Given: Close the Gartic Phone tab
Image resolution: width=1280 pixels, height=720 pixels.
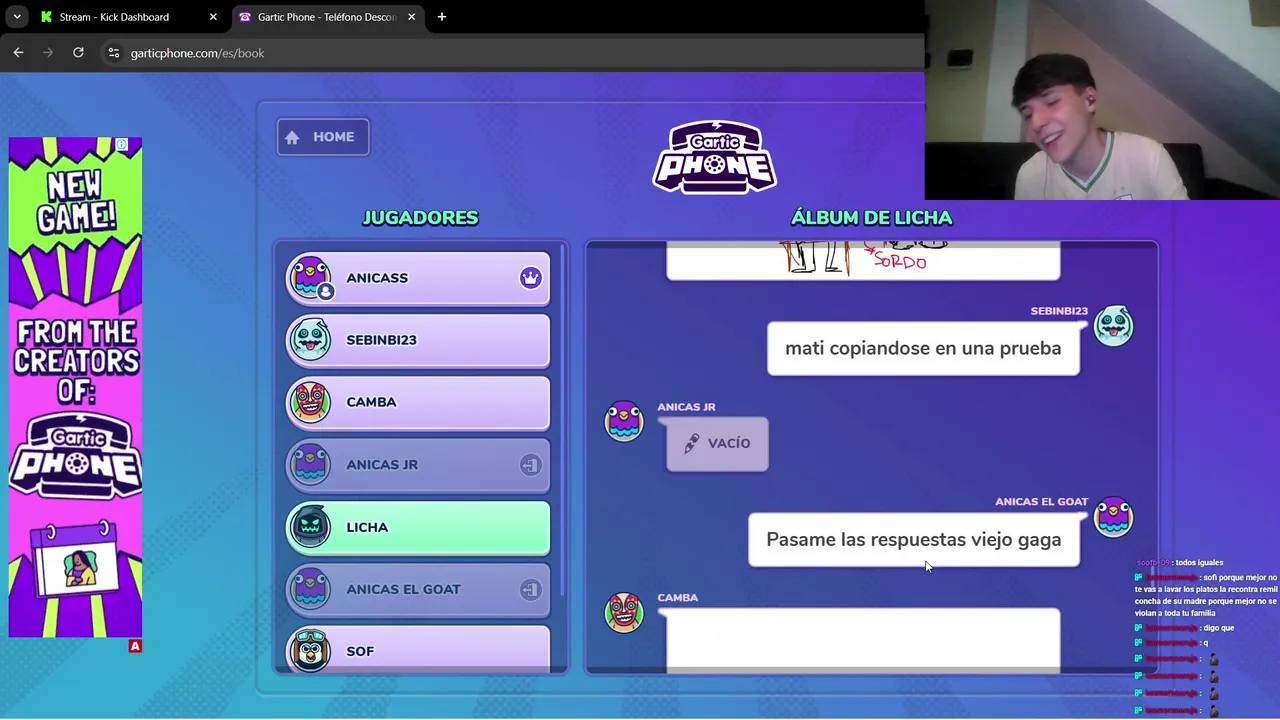Looking at the screenshot, I should coord(411,17).
